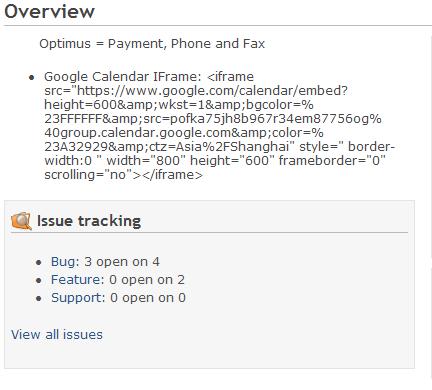Open the Bug tracker link
The width and height of the screenshot is (432, 390).
point(65,262)
